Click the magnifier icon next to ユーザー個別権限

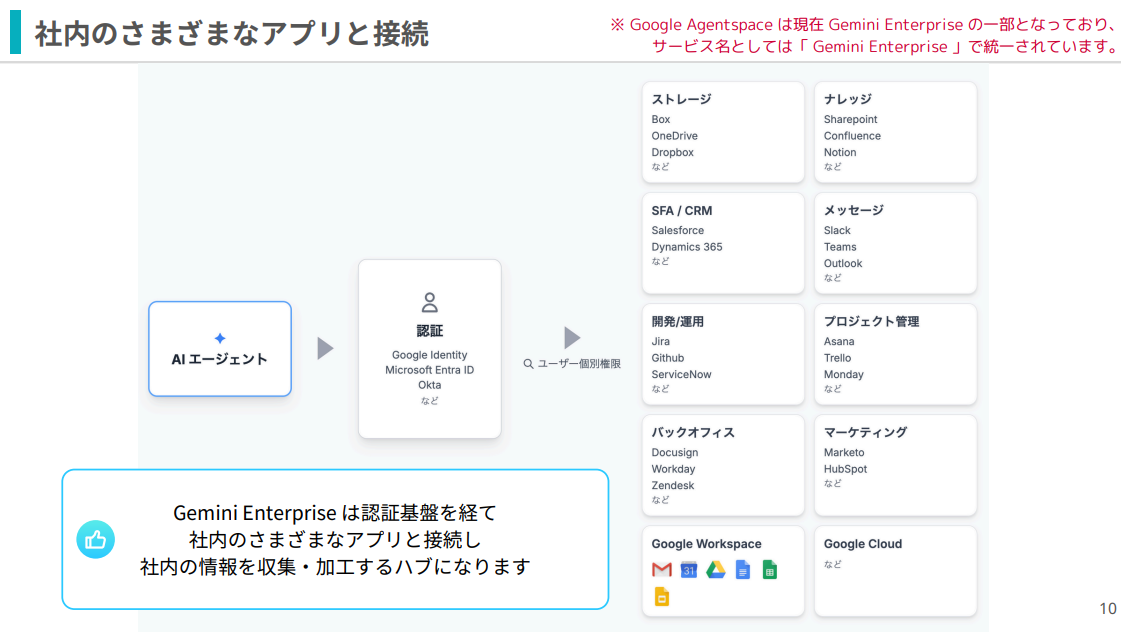click(527, 364)
